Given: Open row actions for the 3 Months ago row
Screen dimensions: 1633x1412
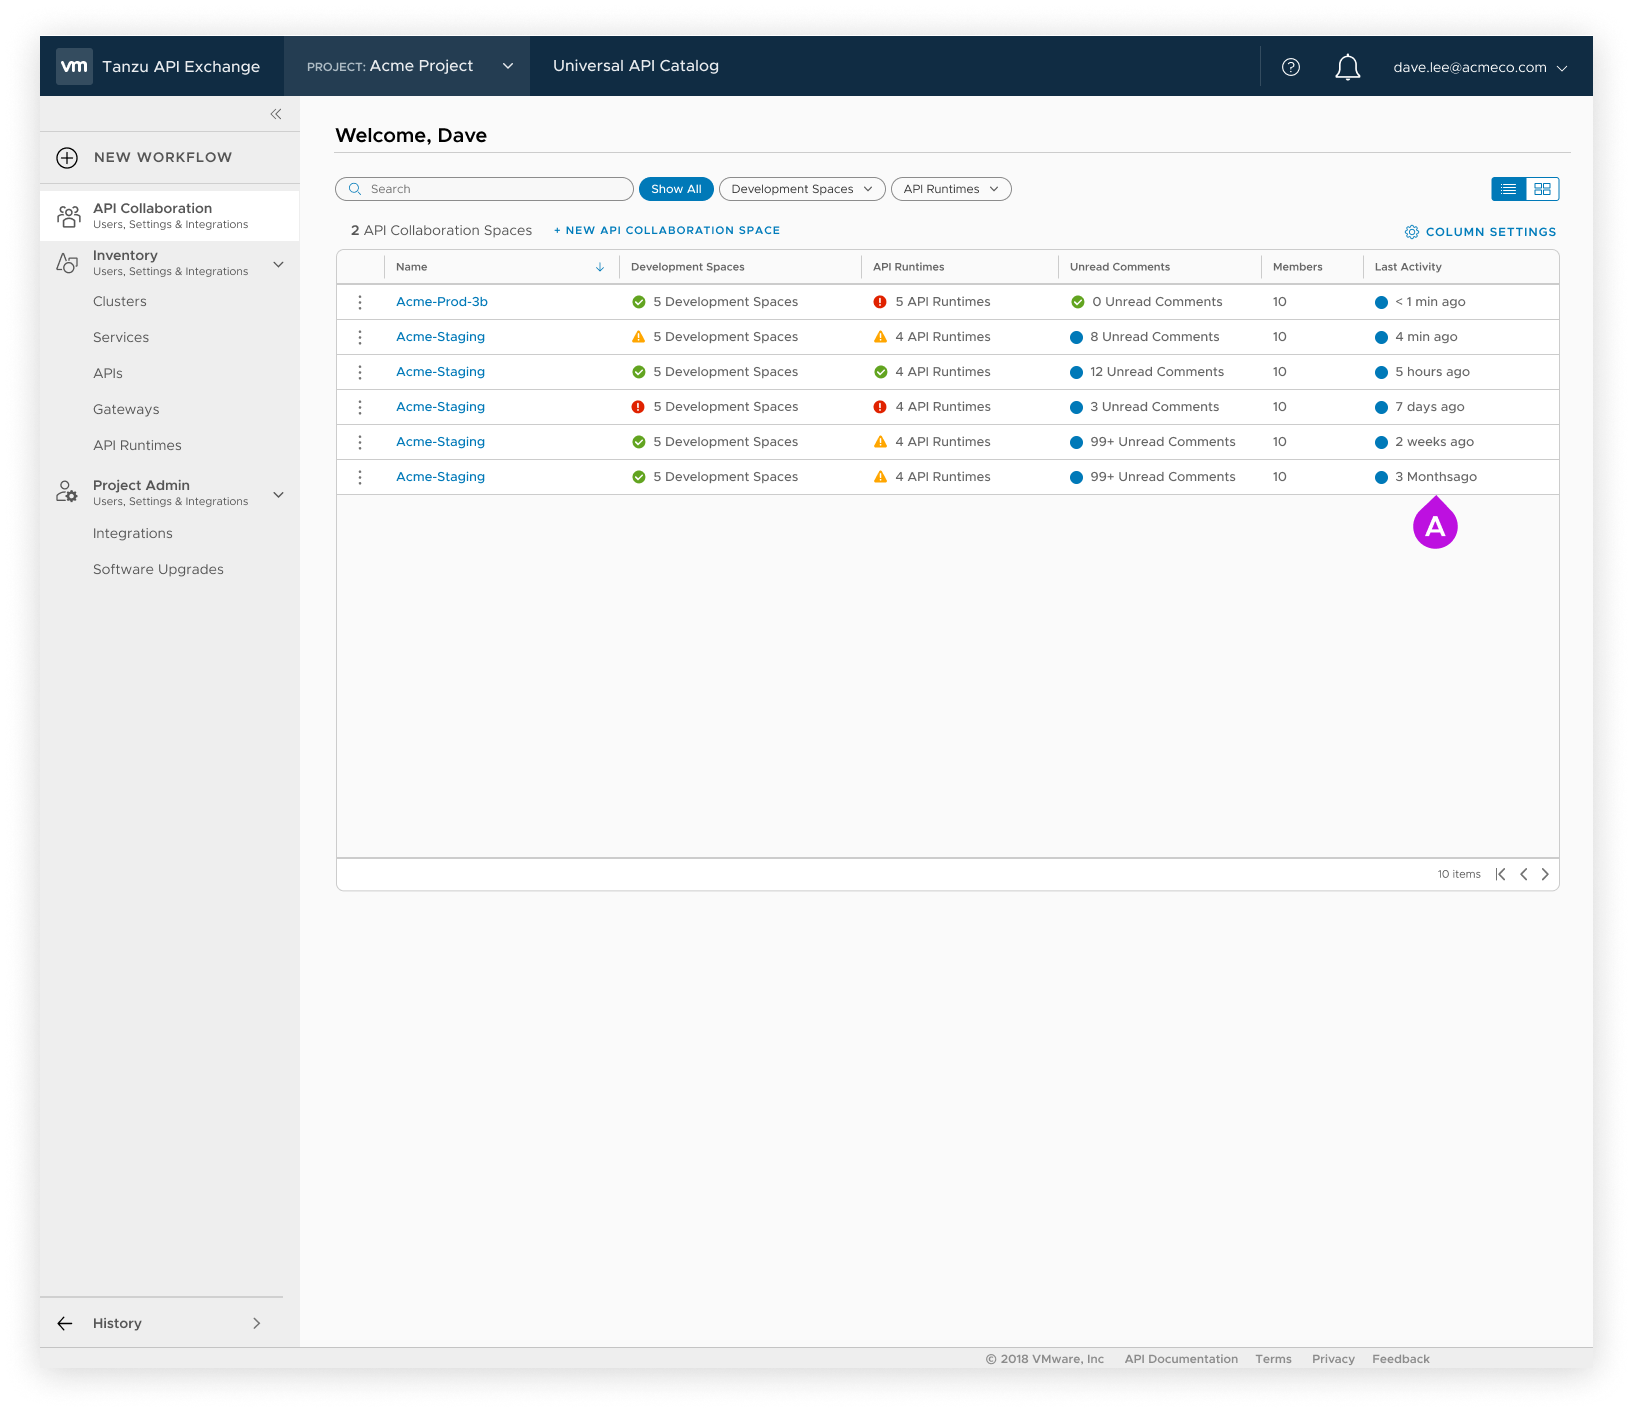Looking at the screenshot, I should (x=360, y=477).
